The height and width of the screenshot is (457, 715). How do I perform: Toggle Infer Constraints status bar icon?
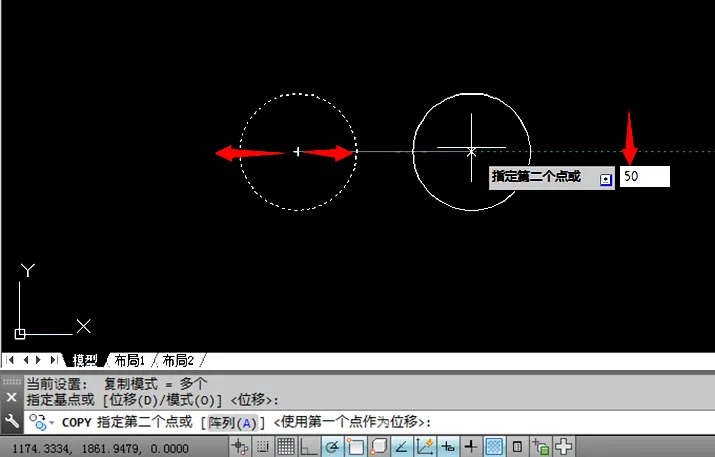click(241, 447)
